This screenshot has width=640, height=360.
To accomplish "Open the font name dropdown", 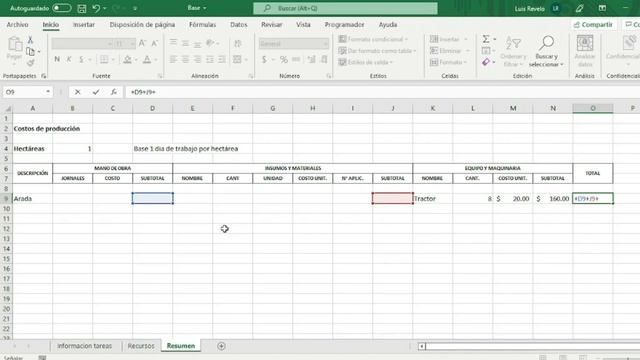I will tap(110, 43).
